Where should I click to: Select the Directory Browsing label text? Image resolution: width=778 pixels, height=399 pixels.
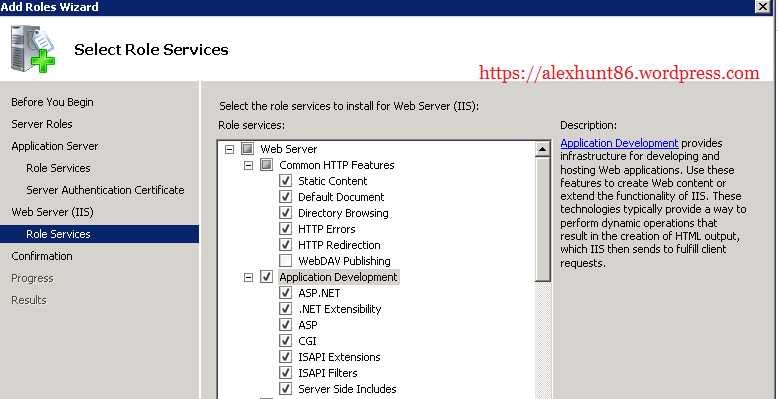(343, 213)
